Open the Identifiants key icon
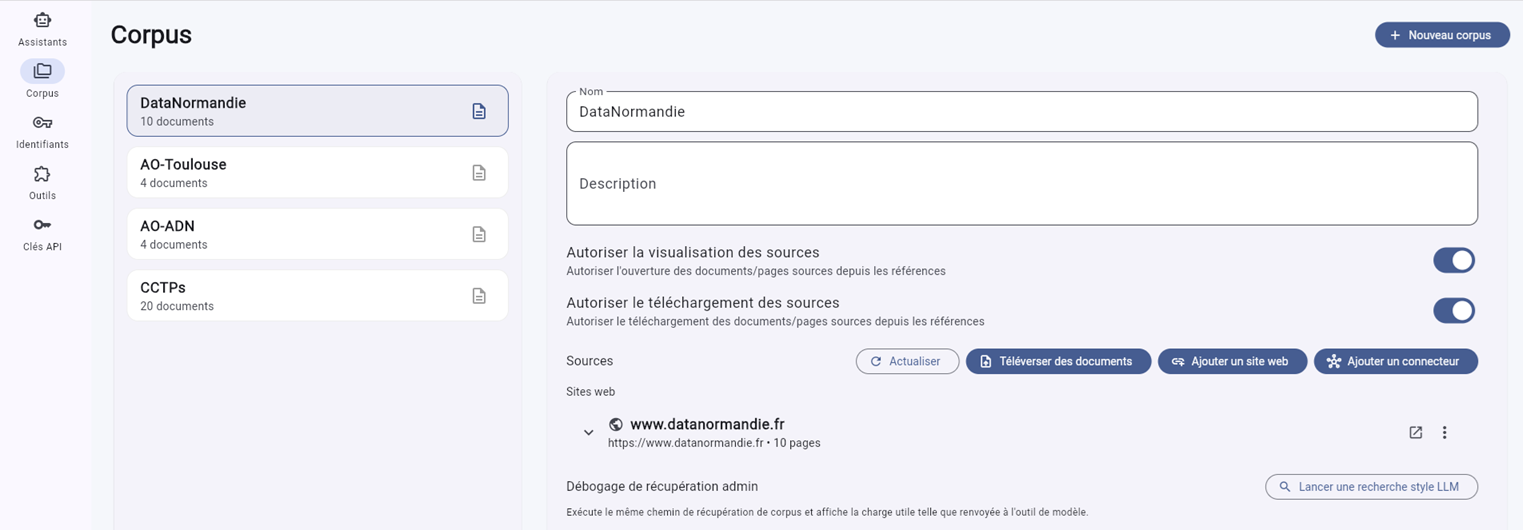 click(42, 122)
